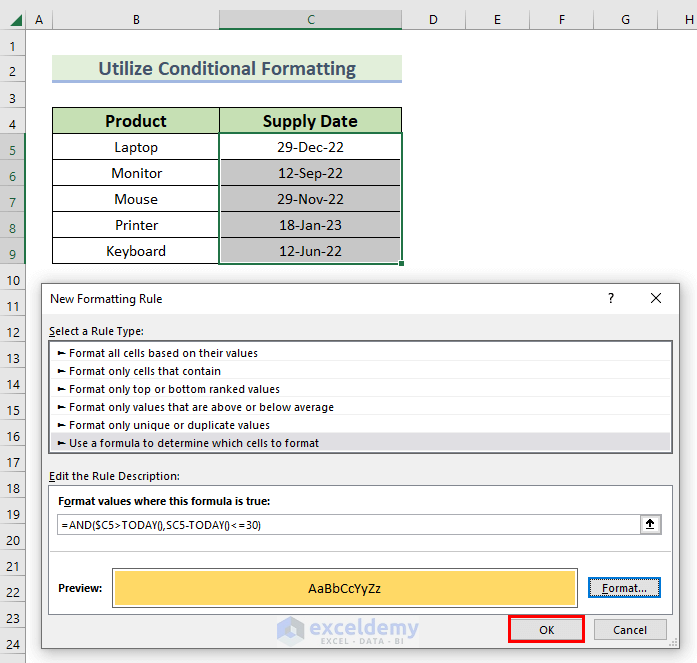The width and height of the screenshot is (697, 663).
Task: Pick 'Format only values that are above or below average'
Action: 201,407
